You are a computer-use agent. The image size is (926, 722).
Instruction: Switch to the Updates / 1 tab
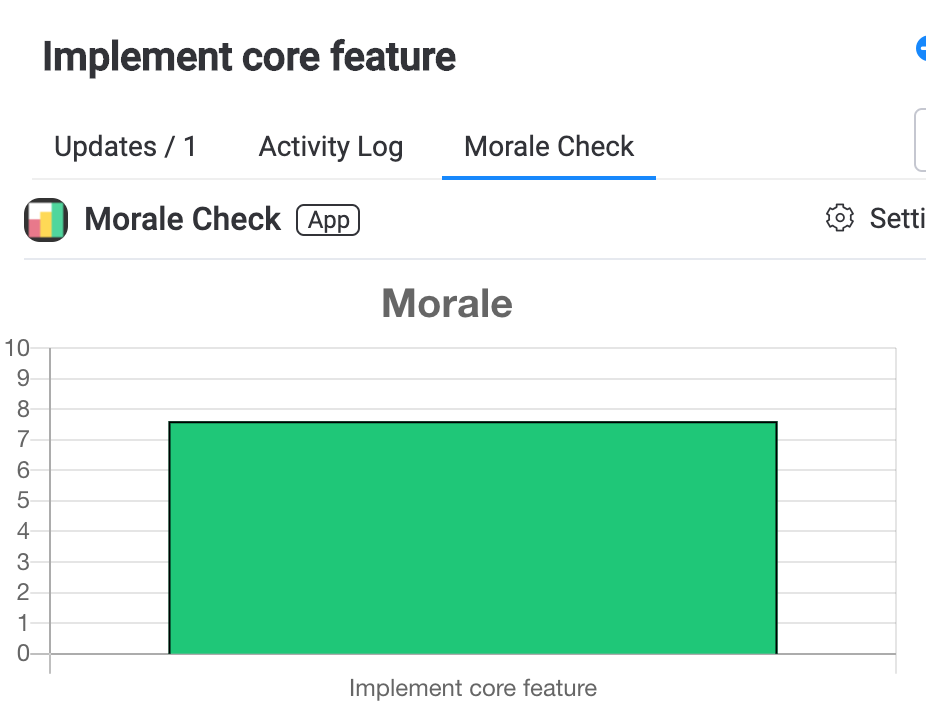coord(125,147)
